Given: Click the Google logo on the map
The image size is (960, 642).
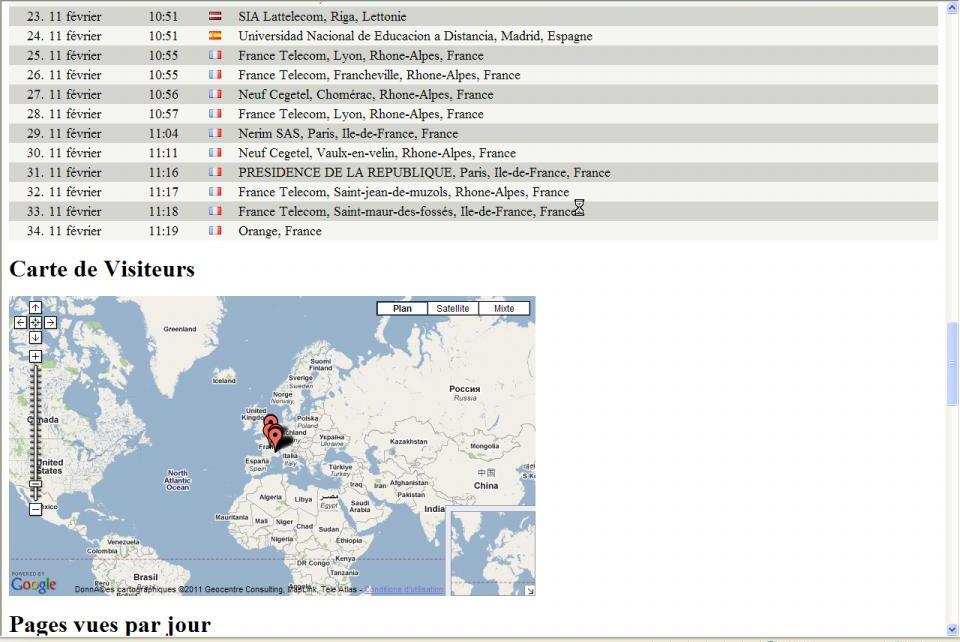Looking at the screenshot, I should 33,584.
